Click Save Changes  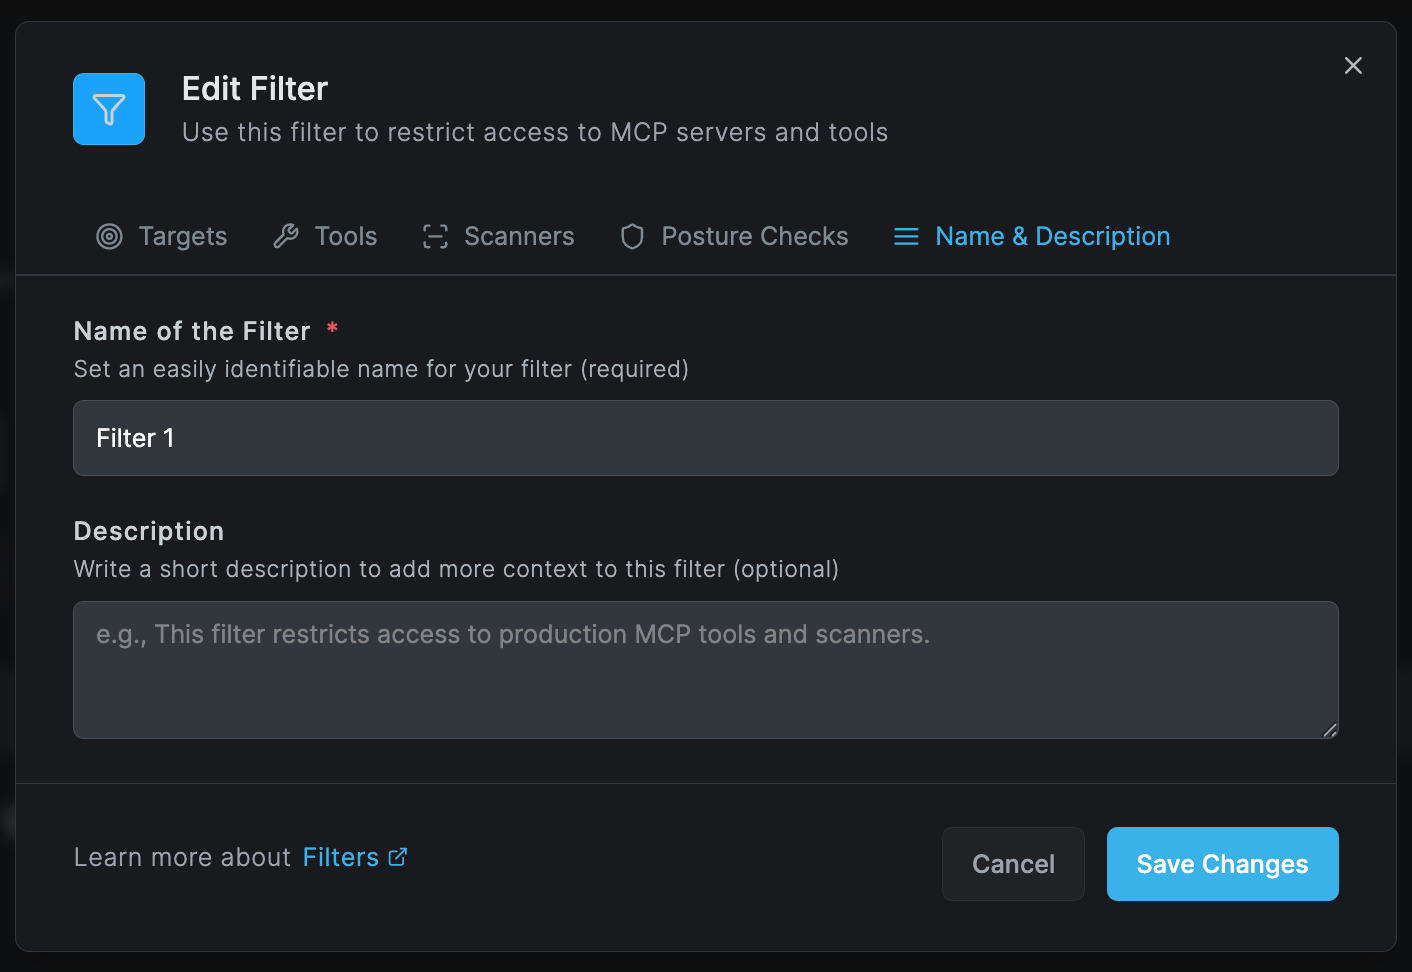(1222, 864)
